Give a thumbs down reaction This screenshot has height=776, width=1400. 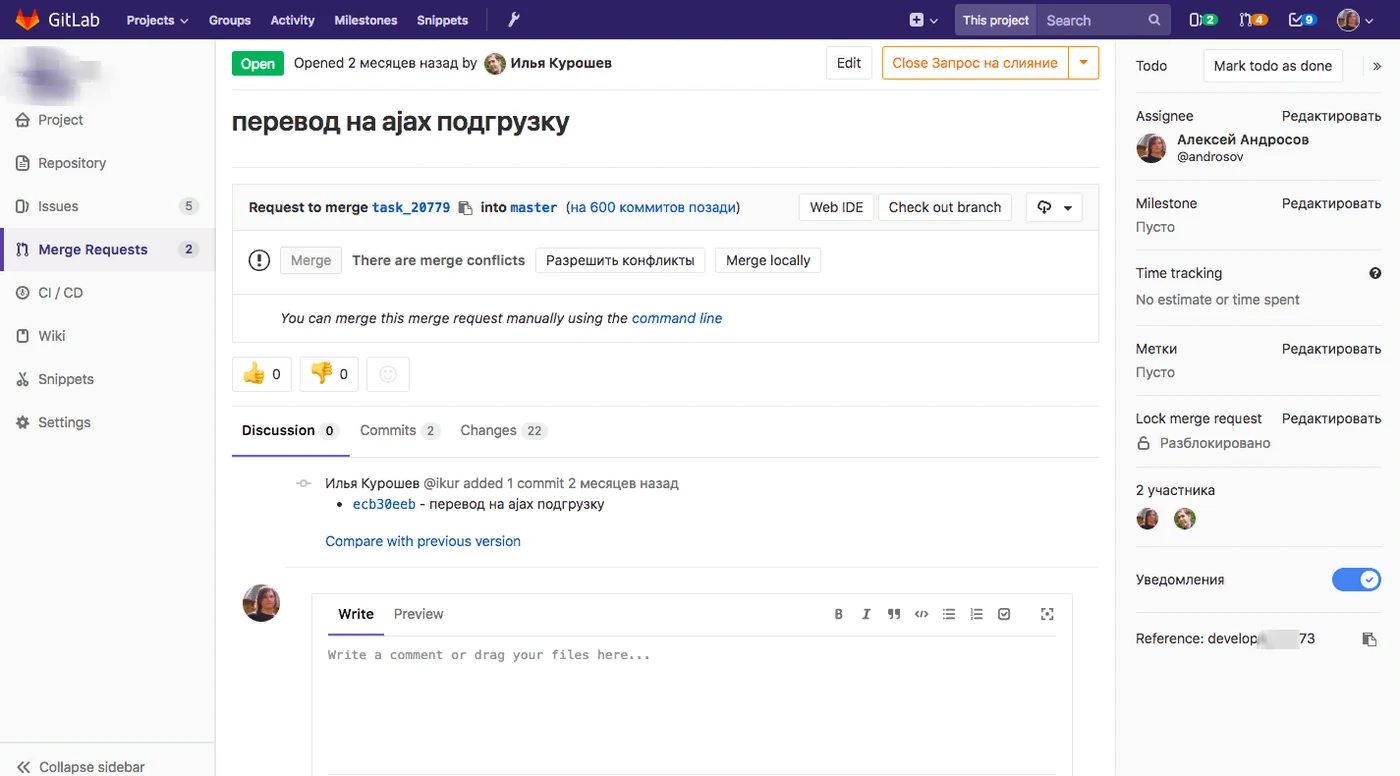(329, 374)
